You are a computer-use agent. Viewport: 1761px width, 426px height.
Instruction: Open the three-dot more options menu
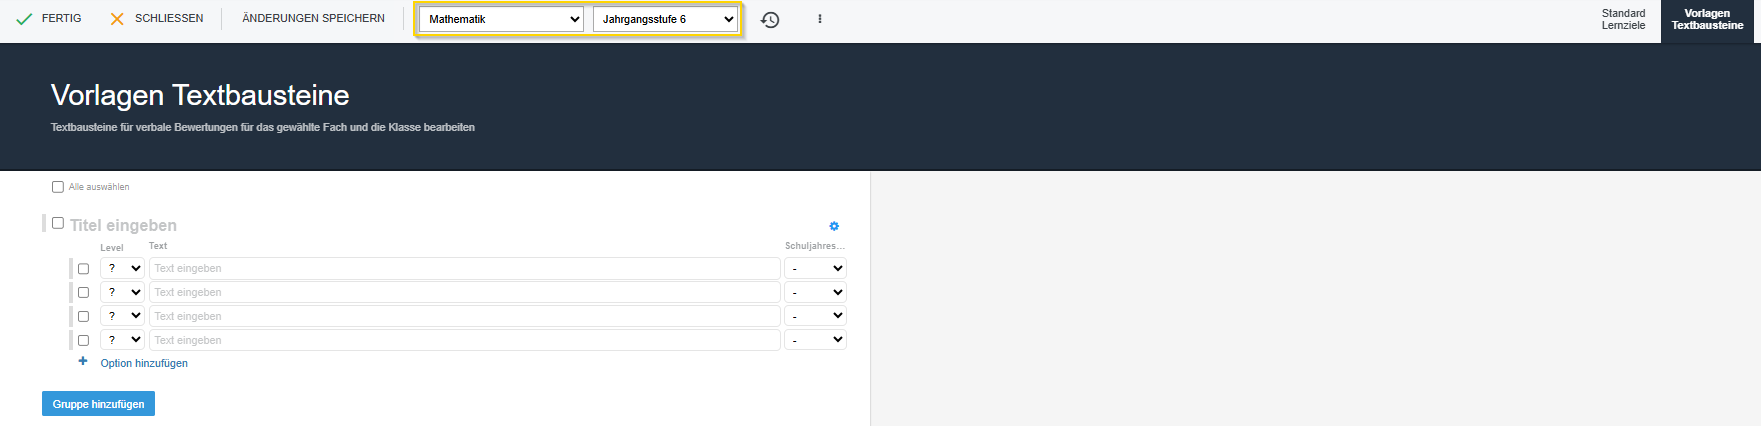(820, 19)
